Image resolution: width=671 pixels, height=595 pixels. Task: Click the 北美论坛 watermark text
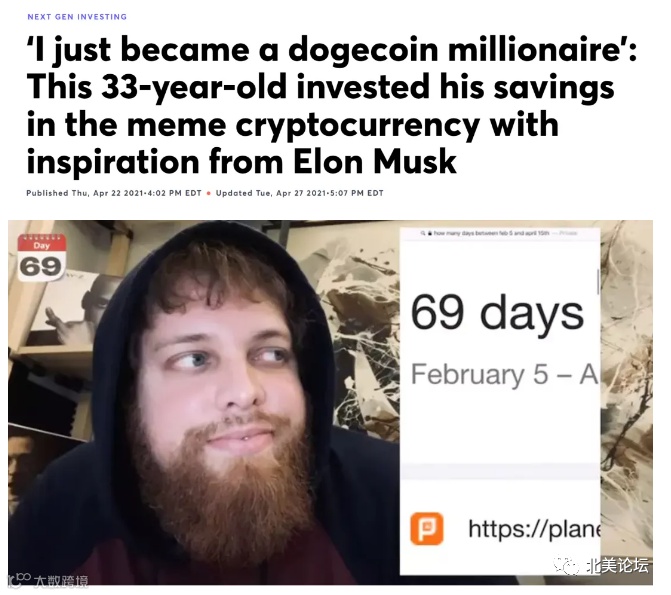618,566
